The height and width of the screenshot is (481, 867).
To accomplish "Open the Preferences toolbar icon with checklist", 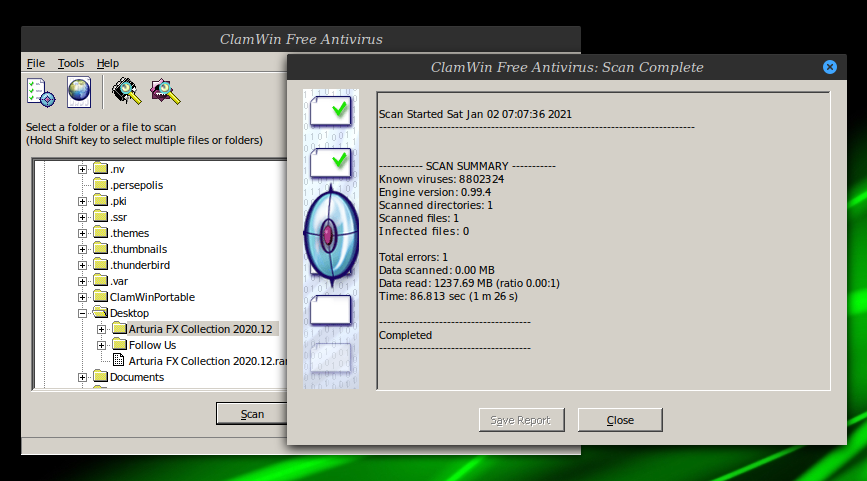I will [x=41, y=92].
